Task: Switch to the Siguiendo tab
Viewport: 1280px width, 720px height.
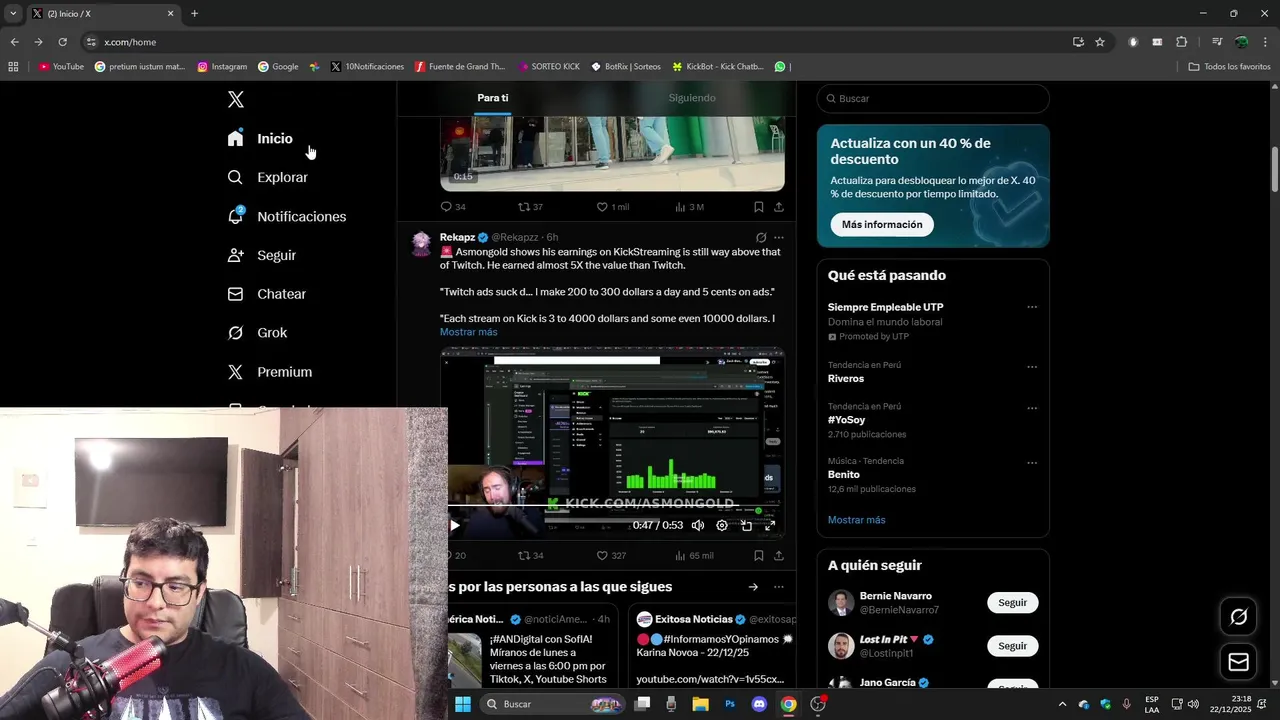Action: click(692, 98)
